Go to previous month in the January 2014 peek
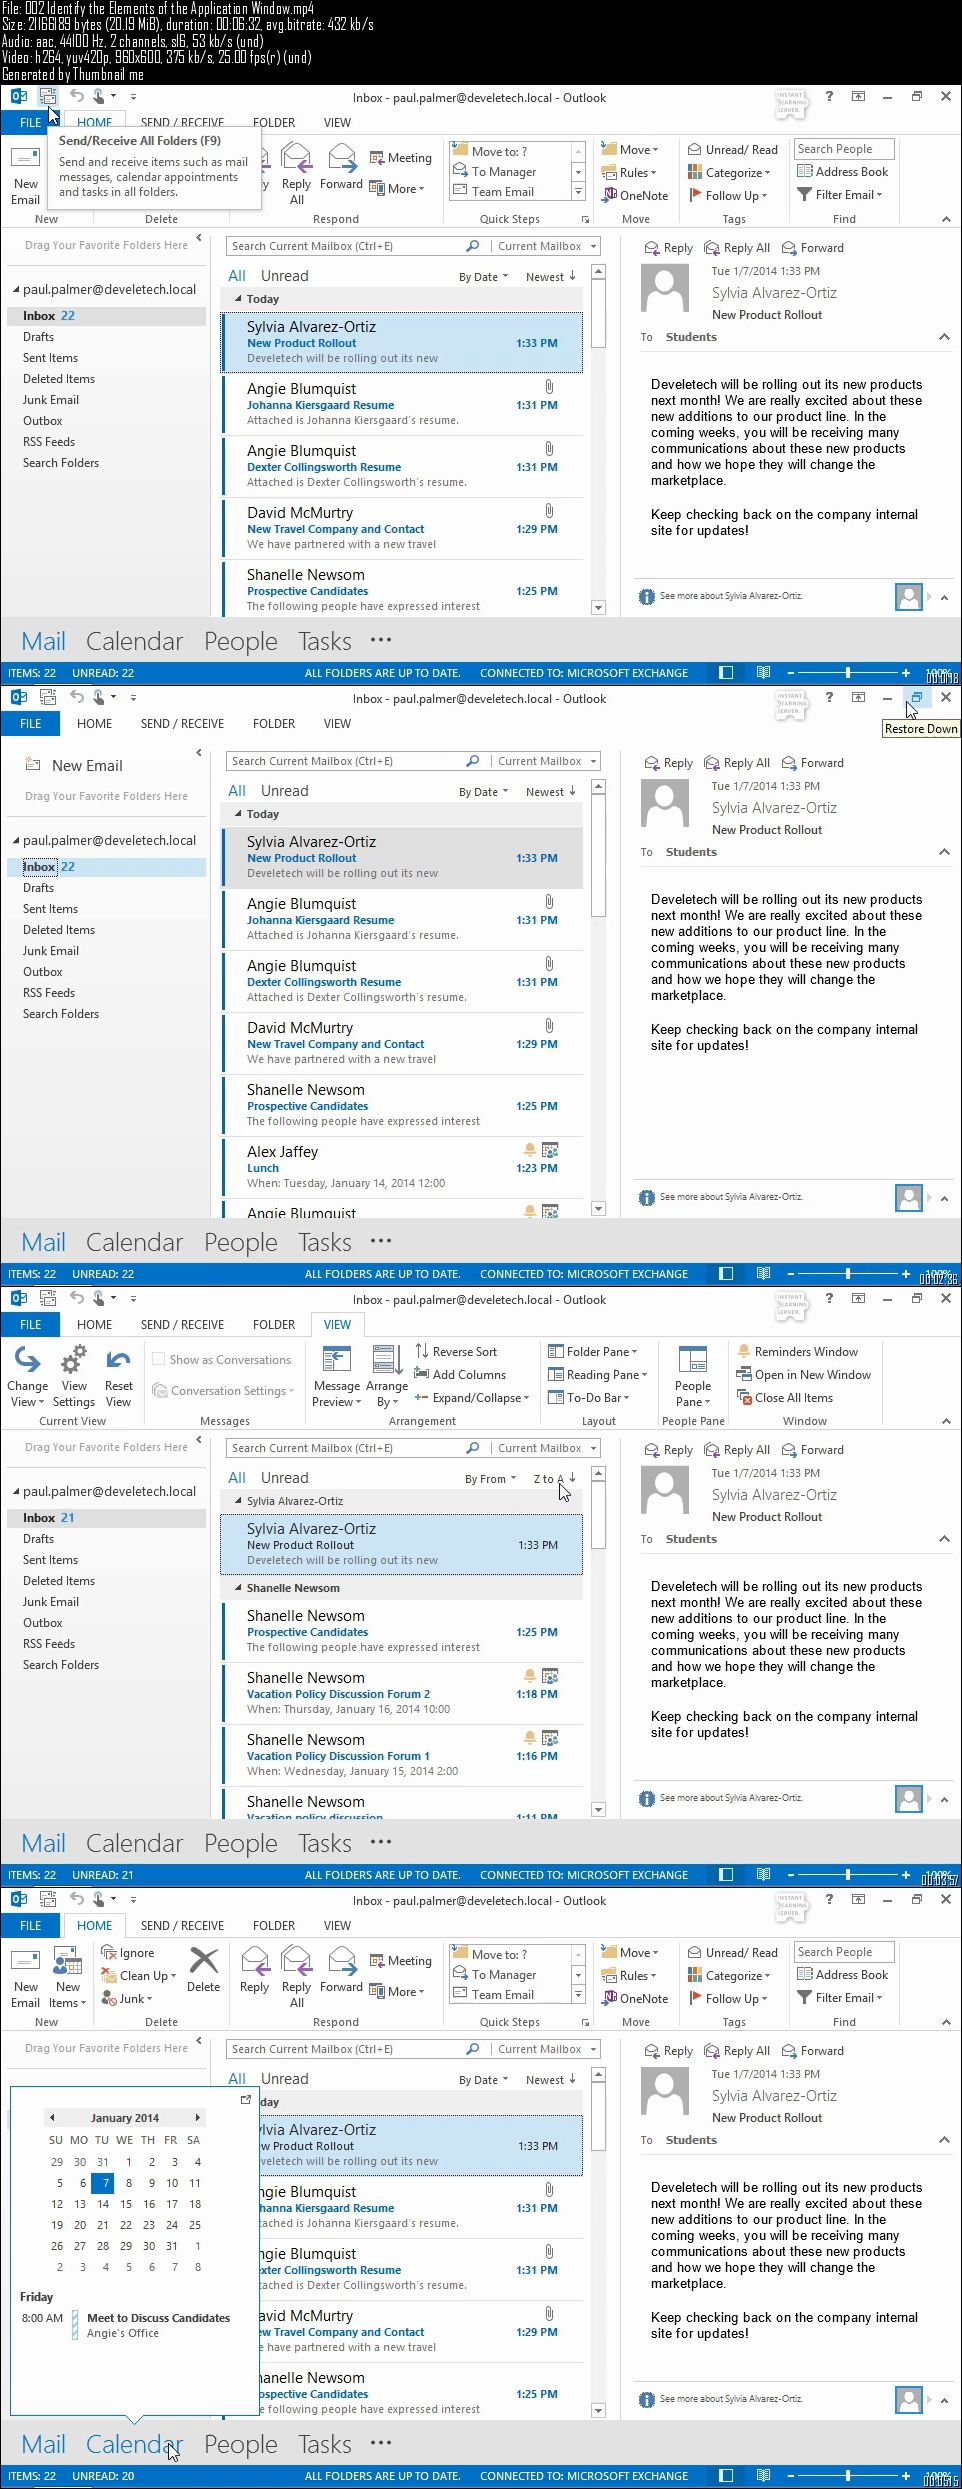The width and height of the screenshot is (962, 2489). tap(52, 2117)
